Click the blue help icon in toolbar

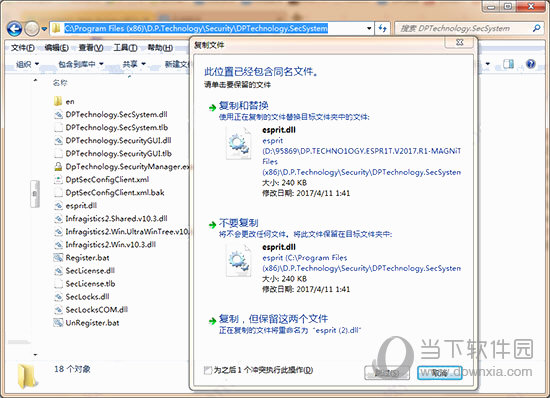(531, 64)
